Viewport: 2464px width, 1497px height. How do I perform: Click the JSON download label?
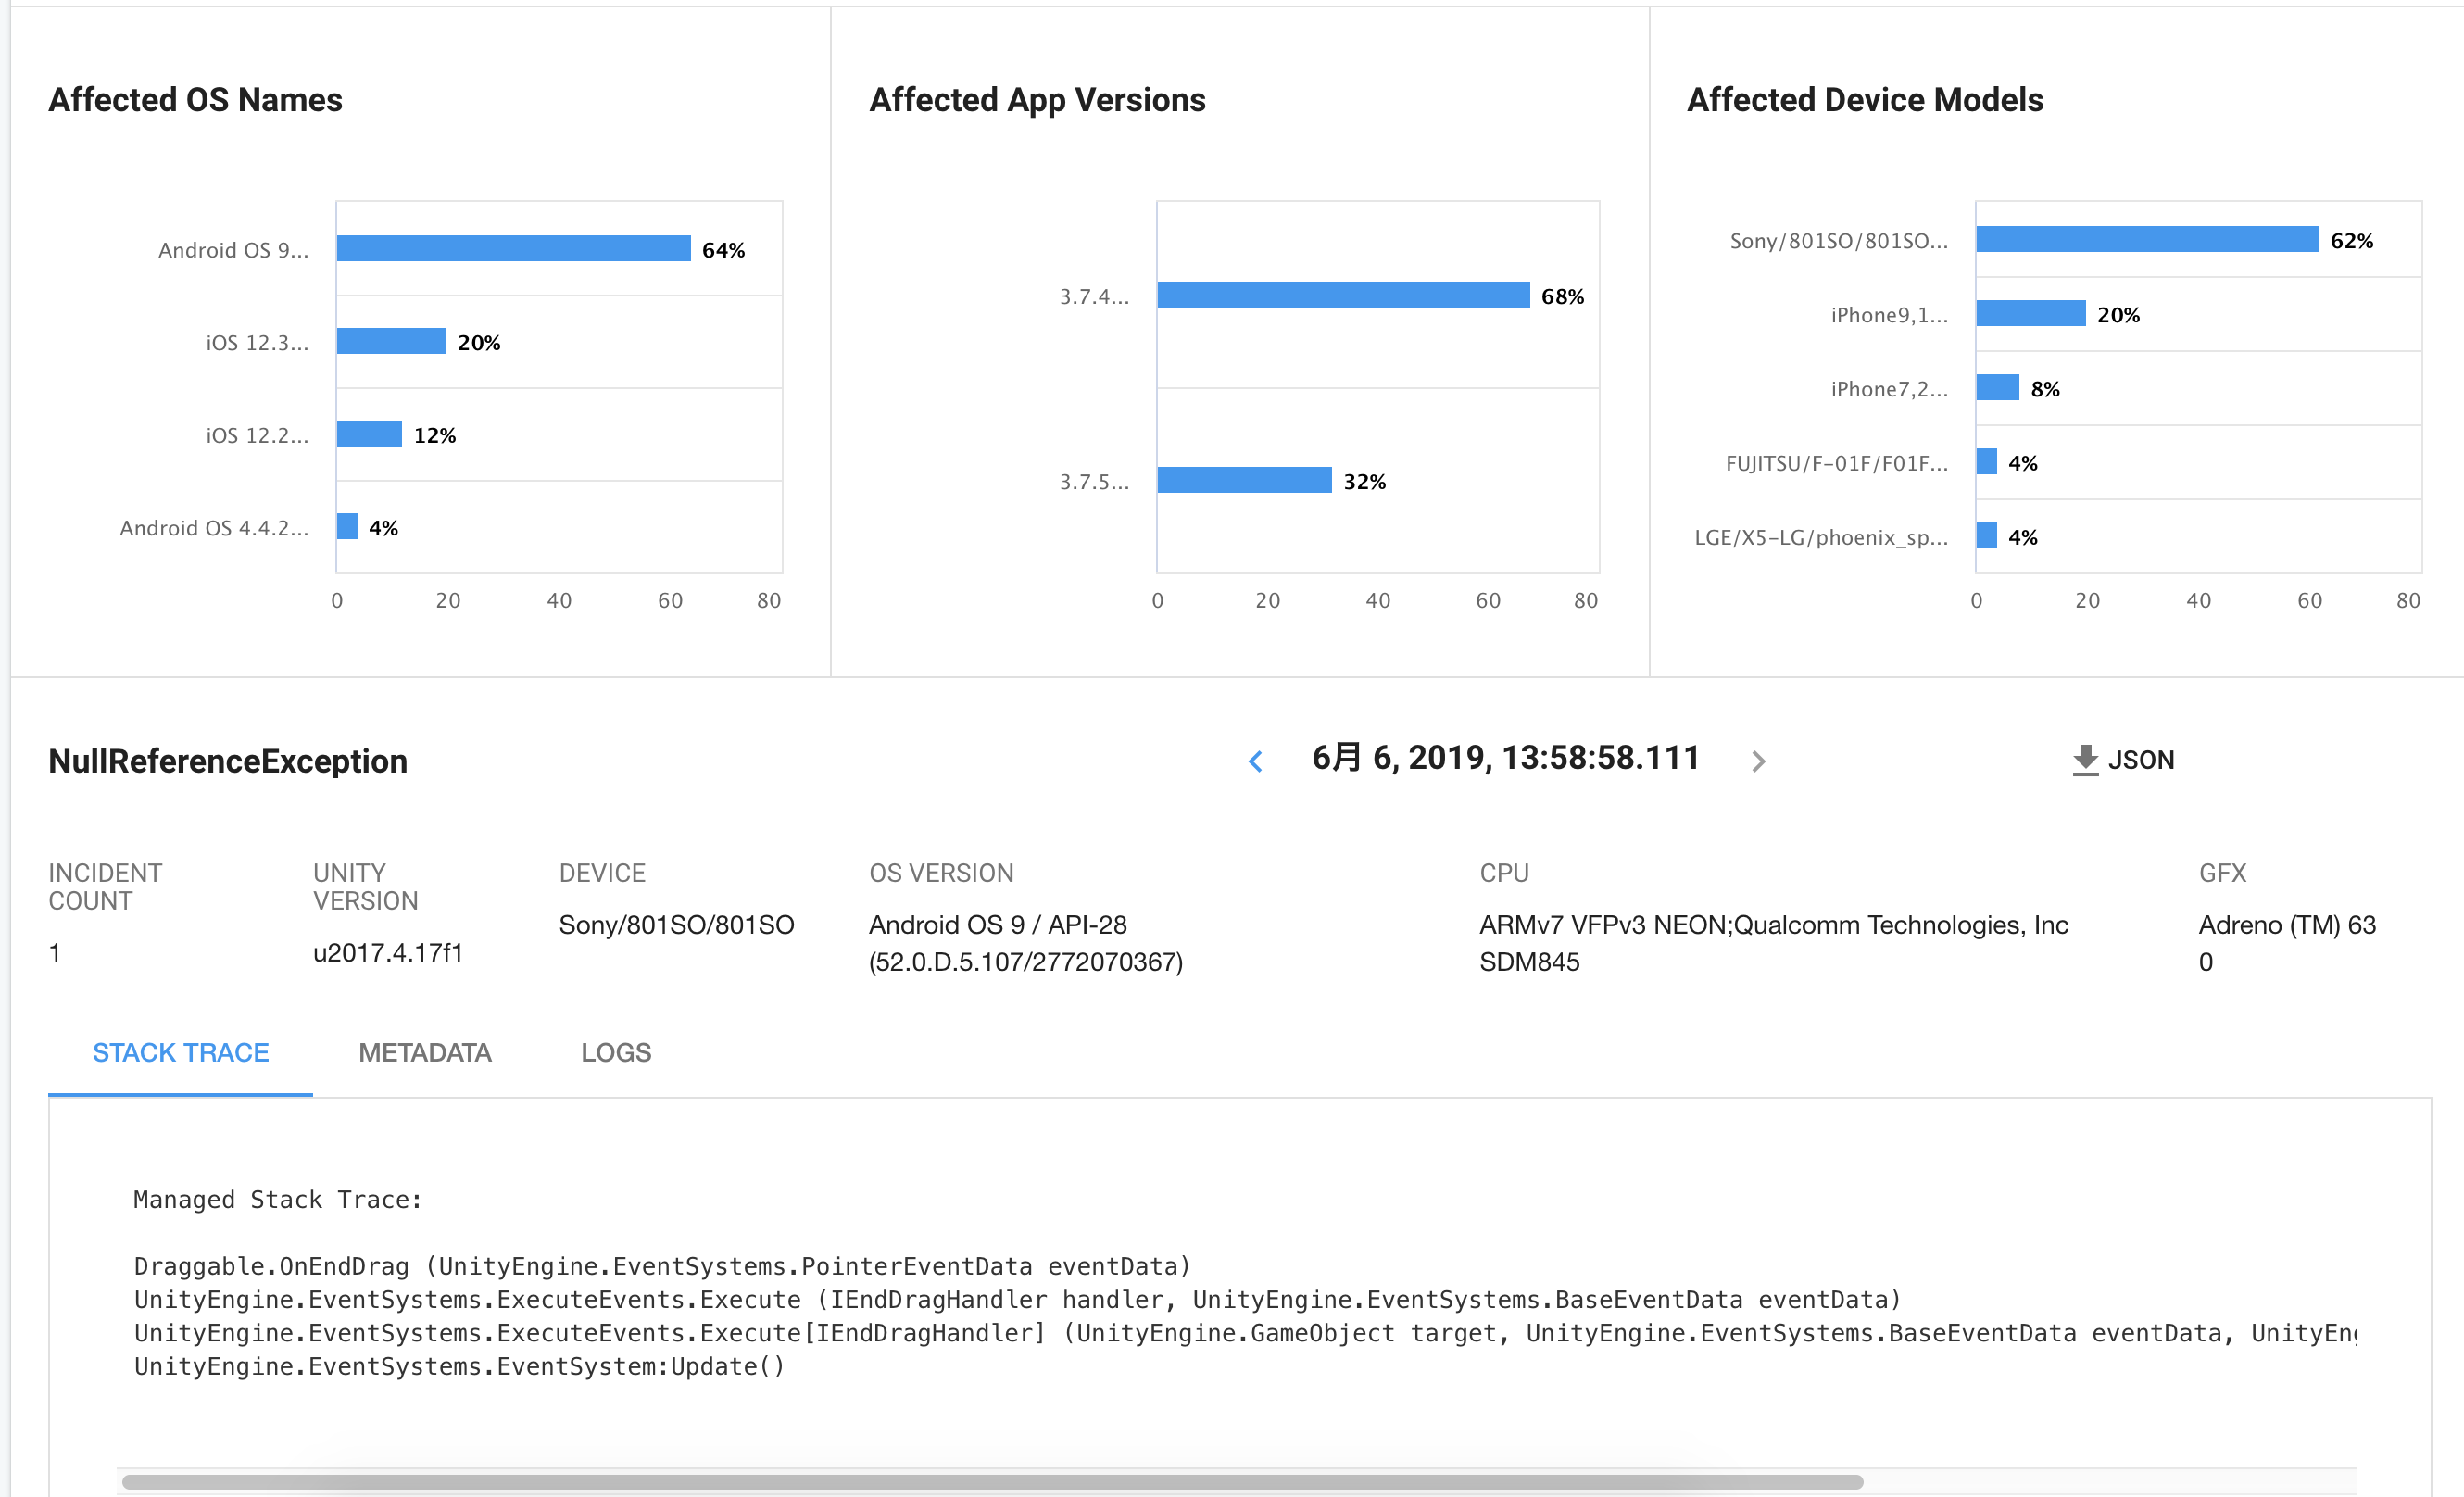(2141, 760)
